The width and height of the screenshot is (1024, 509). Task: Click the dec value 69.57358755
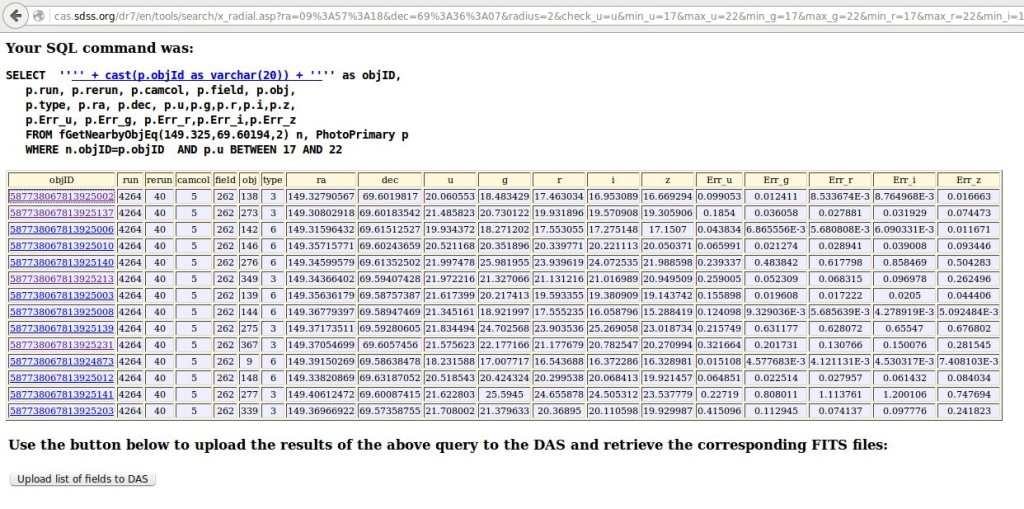click(390, 411)
